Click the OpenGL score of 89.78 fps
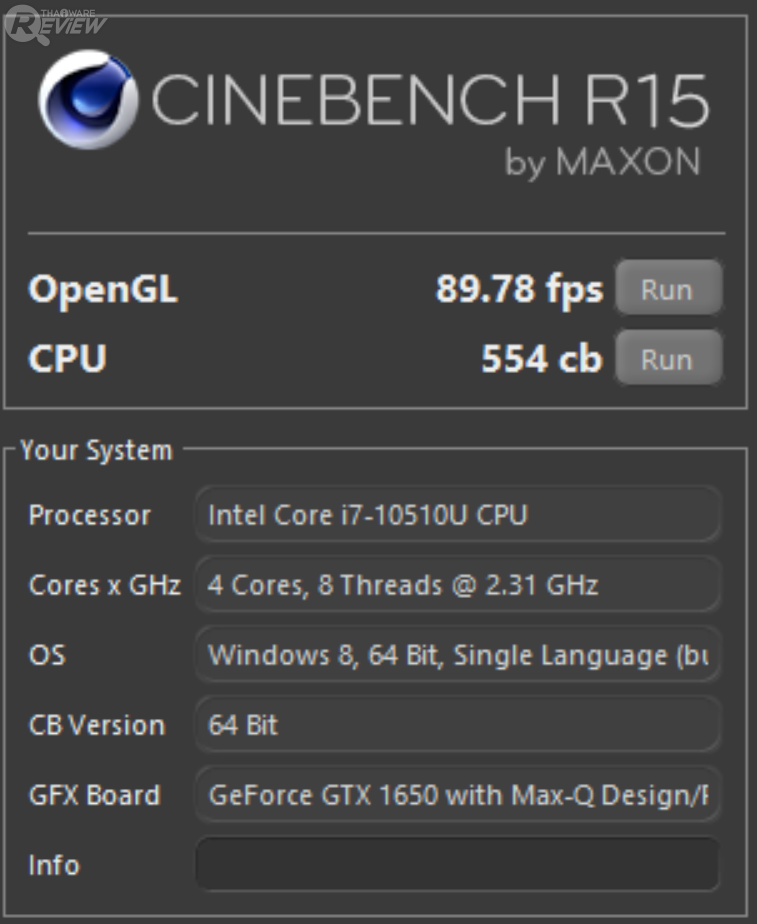Screen dimensions: 757x924 point(519,290)
